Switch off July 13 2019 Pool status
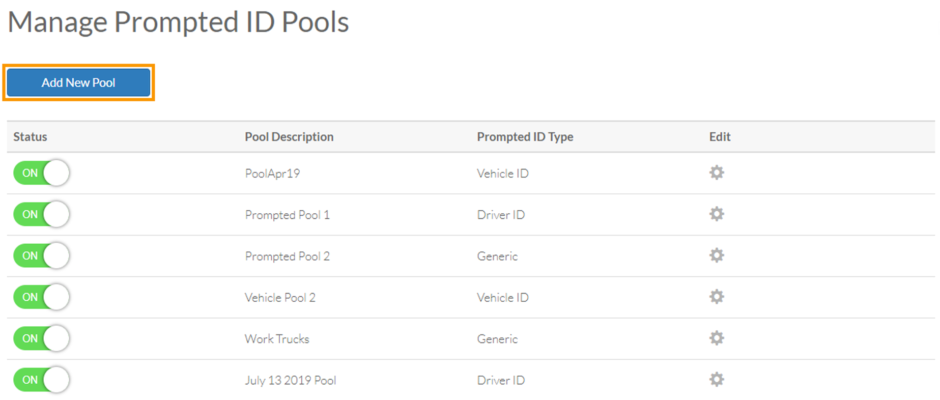The image size is (940, 400). (41, 380)
